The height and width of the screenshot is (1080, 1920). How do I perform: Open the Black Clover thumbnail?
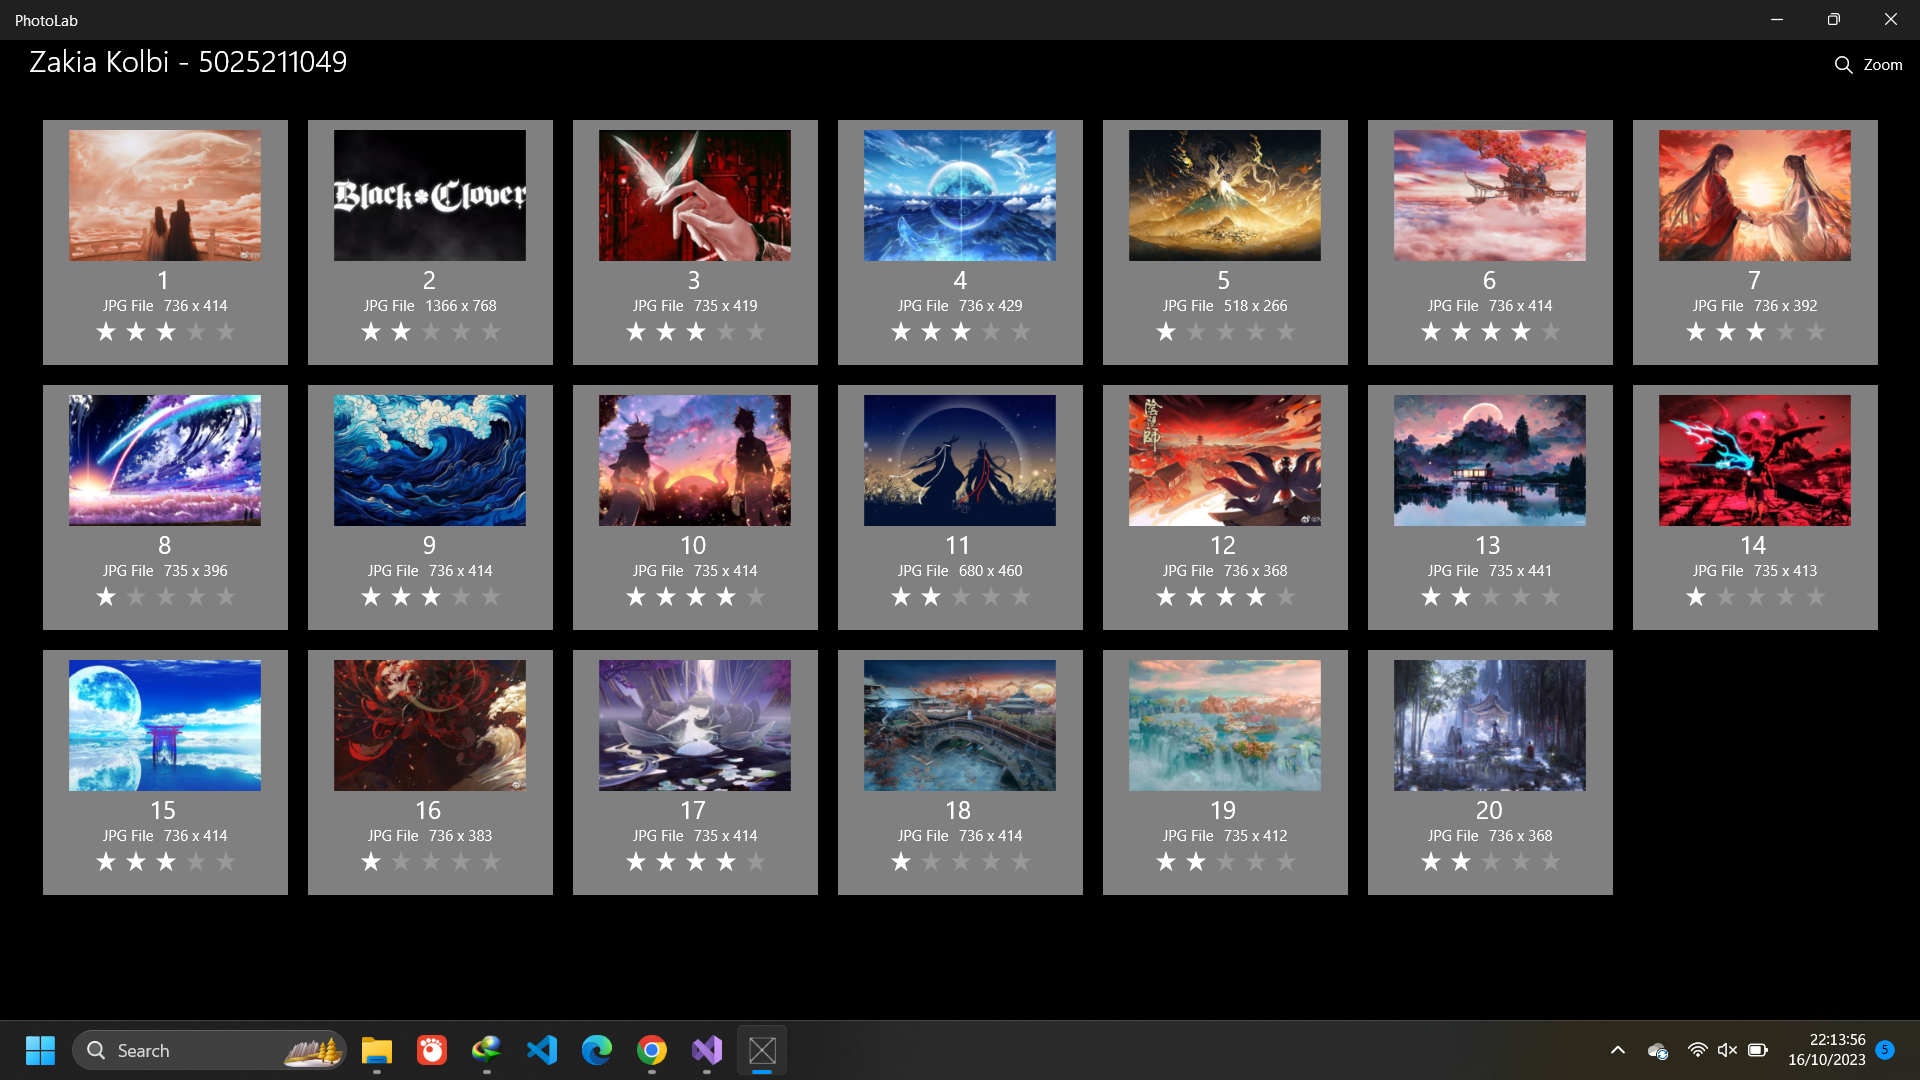tap(430, 196)
